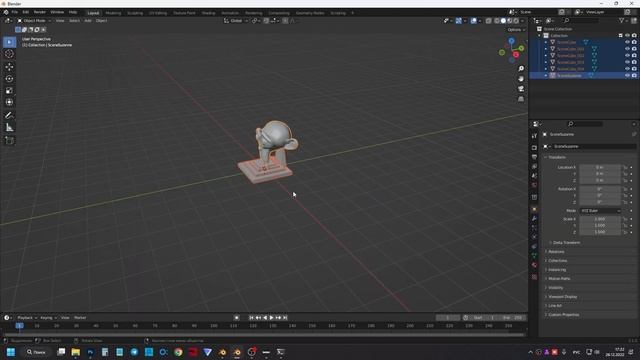The width and height of the screenshot is (640, 360).
Task: Jump to the timeline end frame
Action: [285, 318]
